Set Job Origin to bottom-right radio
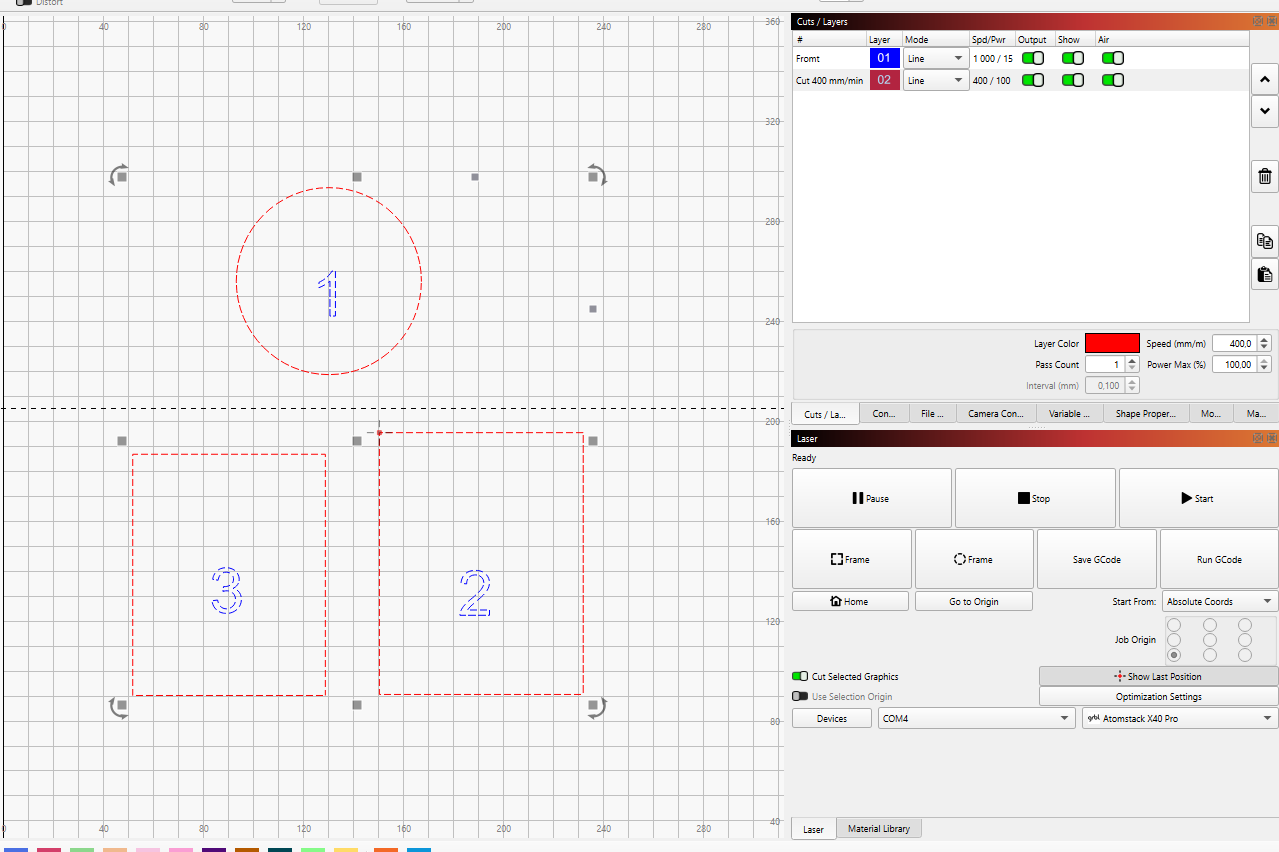The image size is (1279, 852). (1245, 655)
